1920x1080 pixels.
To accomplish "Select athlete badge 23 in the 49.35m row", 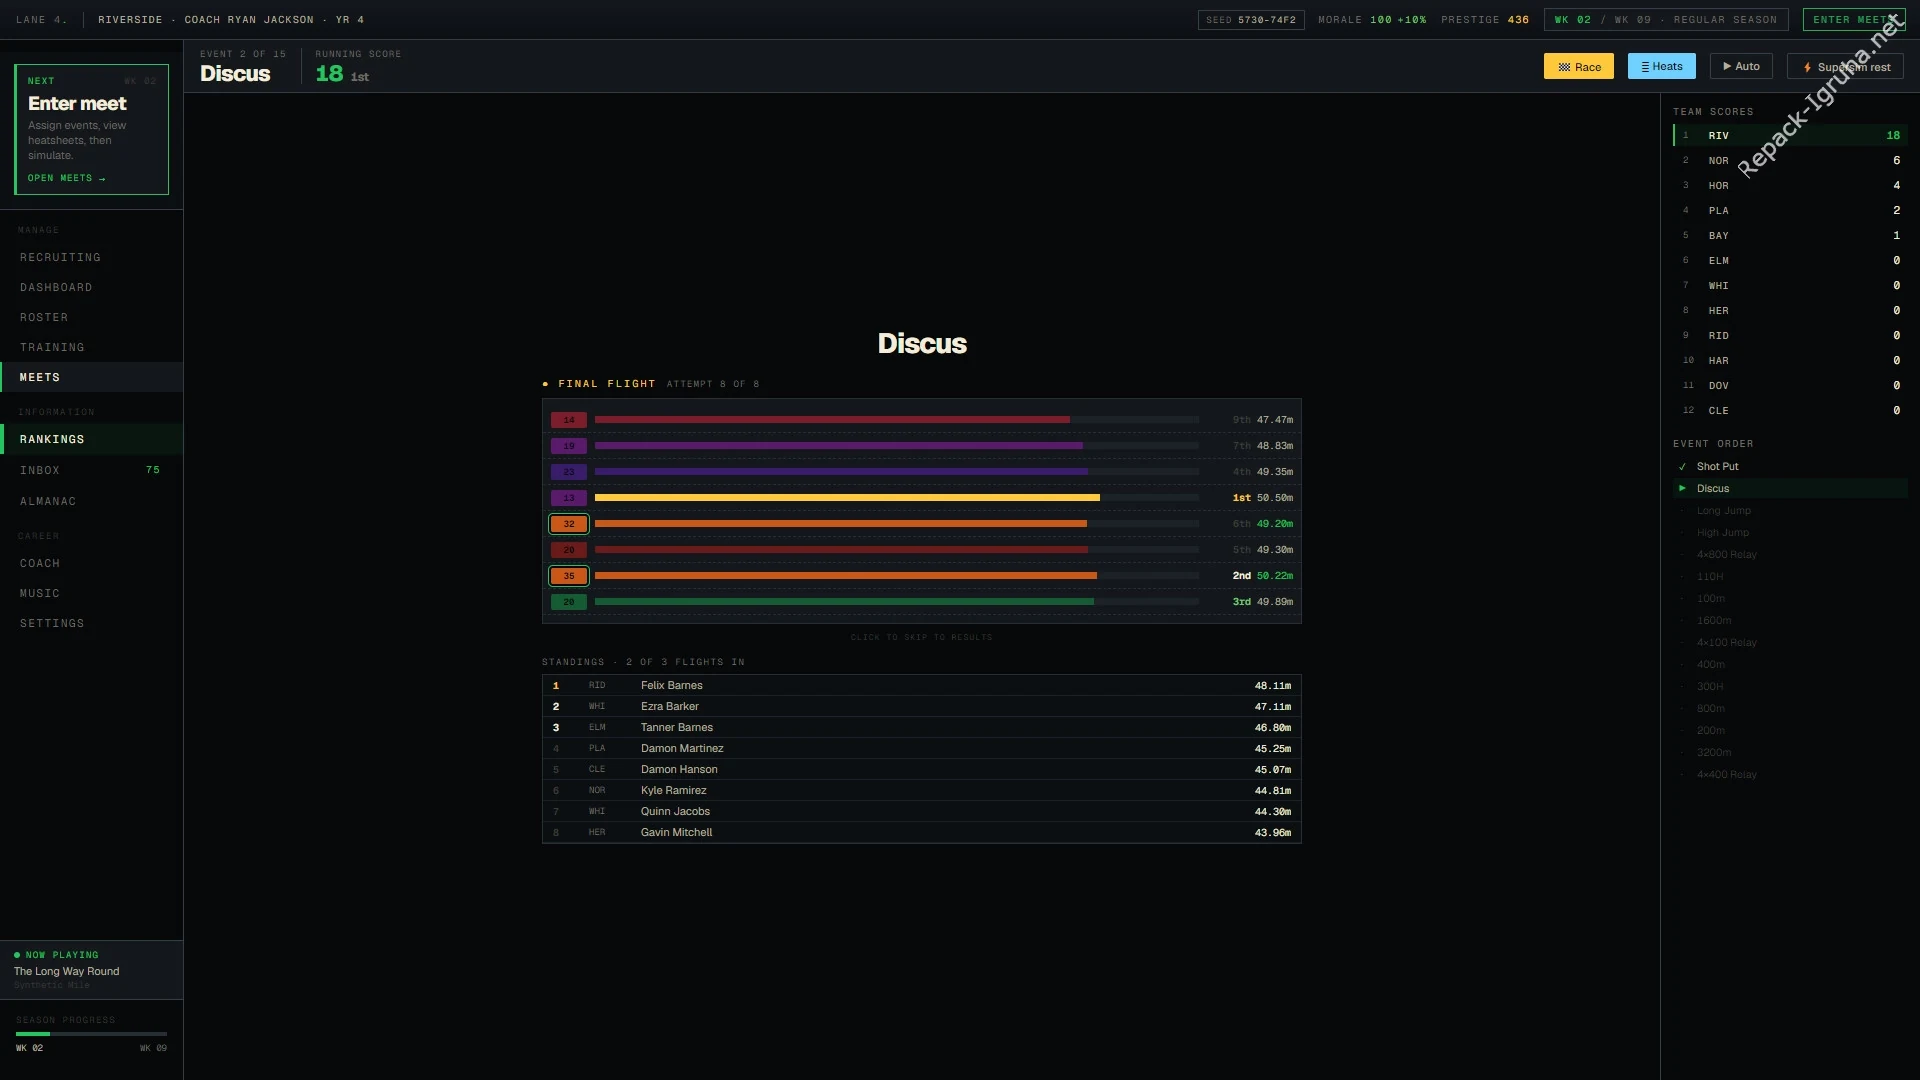I will pyautogui.click(x=569, y=472).
